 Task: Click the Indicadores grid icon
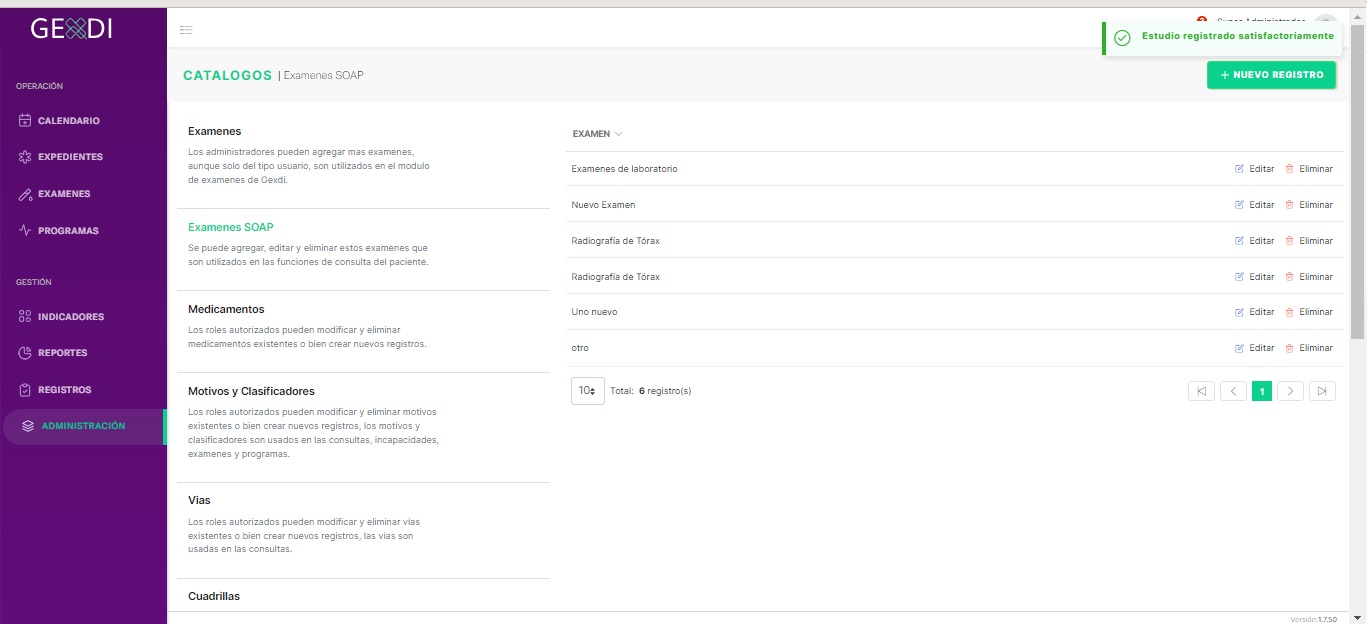pyautogui.click(x=26, y=317)
